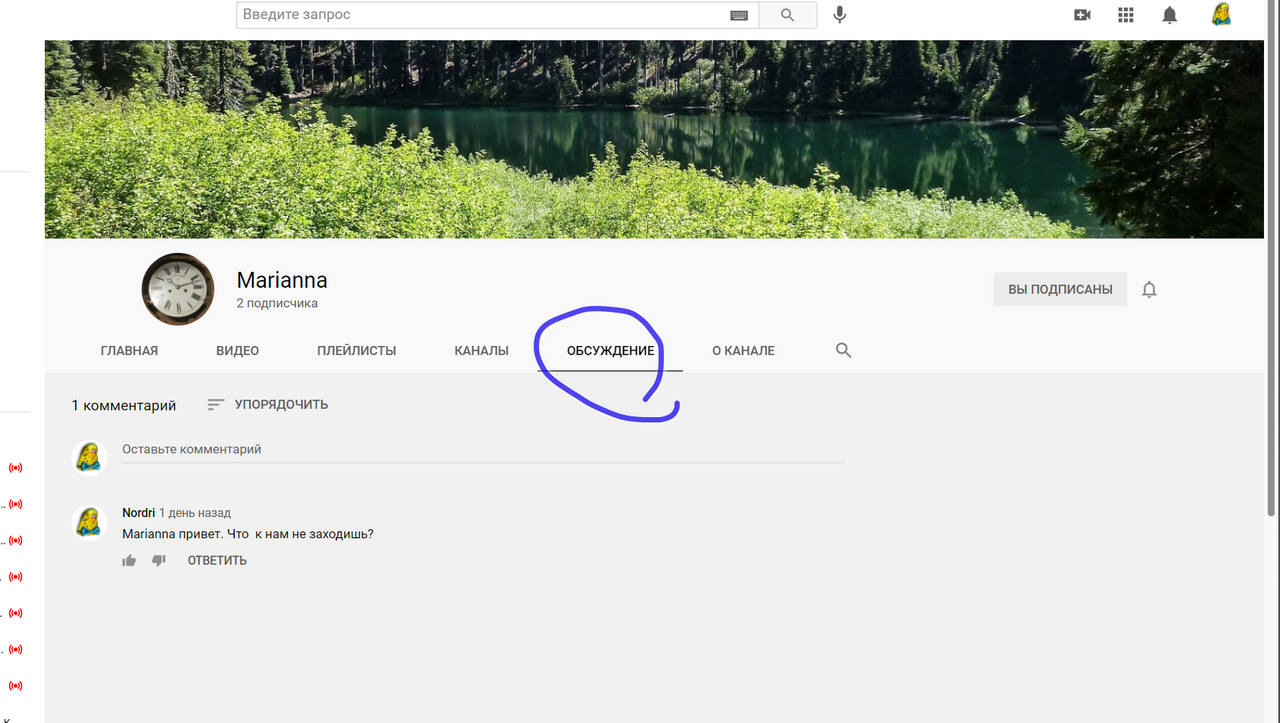The height and width of the screenshot is (723, 1280).
Task: Switch to the ГЛАВНАЯ tab
Action: [x=129, y=351]
